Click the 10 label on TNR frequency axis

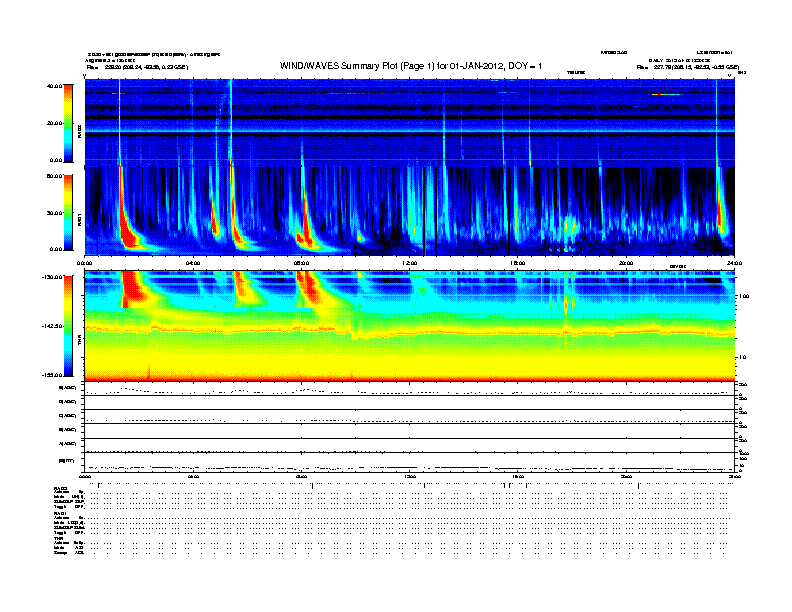[743, 358]
